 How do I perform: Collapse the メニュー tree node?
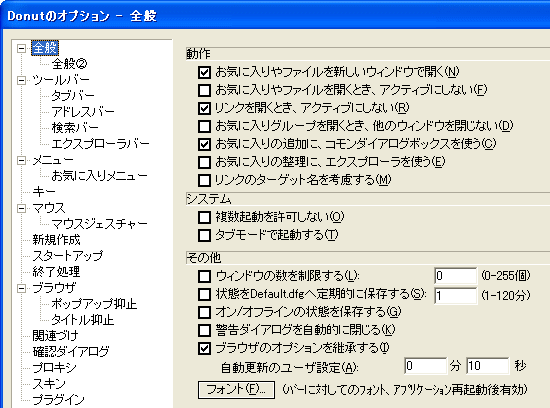(21, 161)
